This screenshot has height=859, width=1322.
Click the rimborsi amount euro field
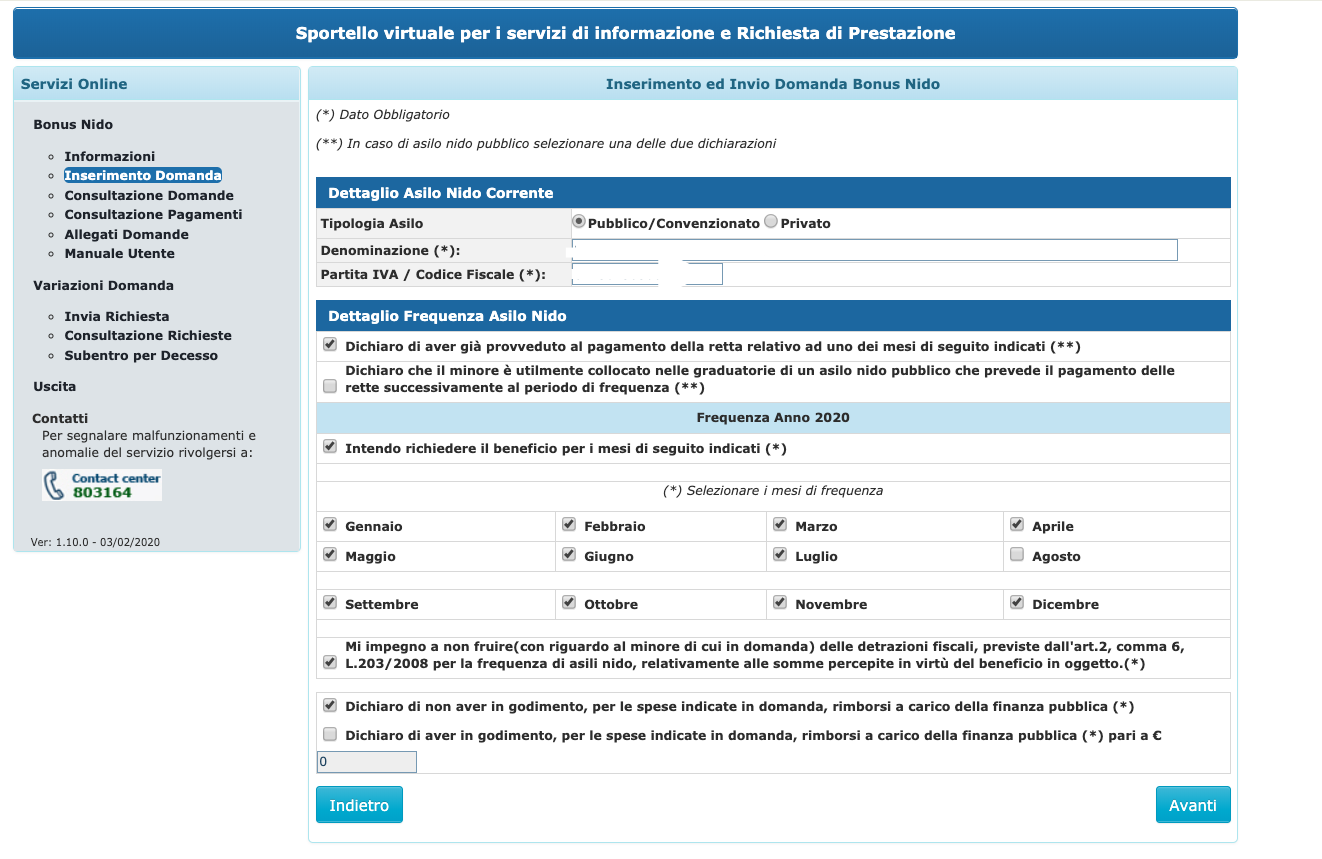pos(366,762)
